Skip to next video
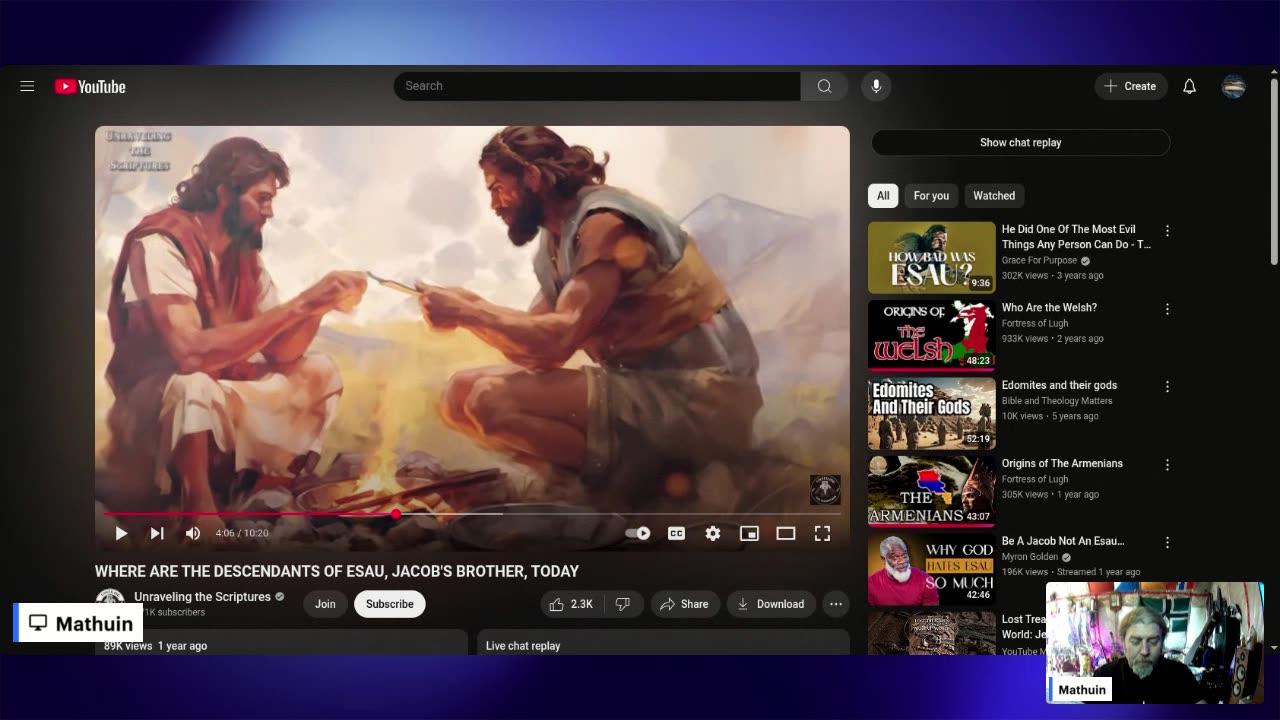Screen dimensions: 1280x720 pos(157,533)
